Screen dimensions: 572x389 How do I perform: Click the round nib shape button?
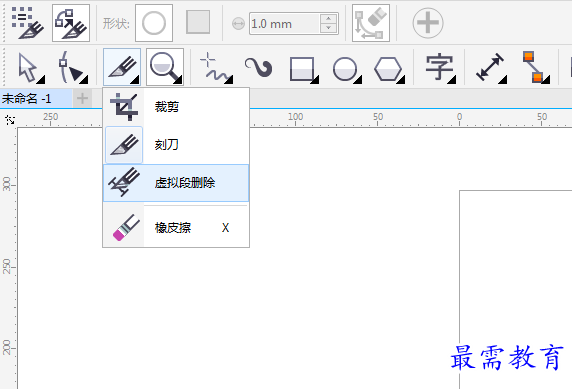[154, 23]
